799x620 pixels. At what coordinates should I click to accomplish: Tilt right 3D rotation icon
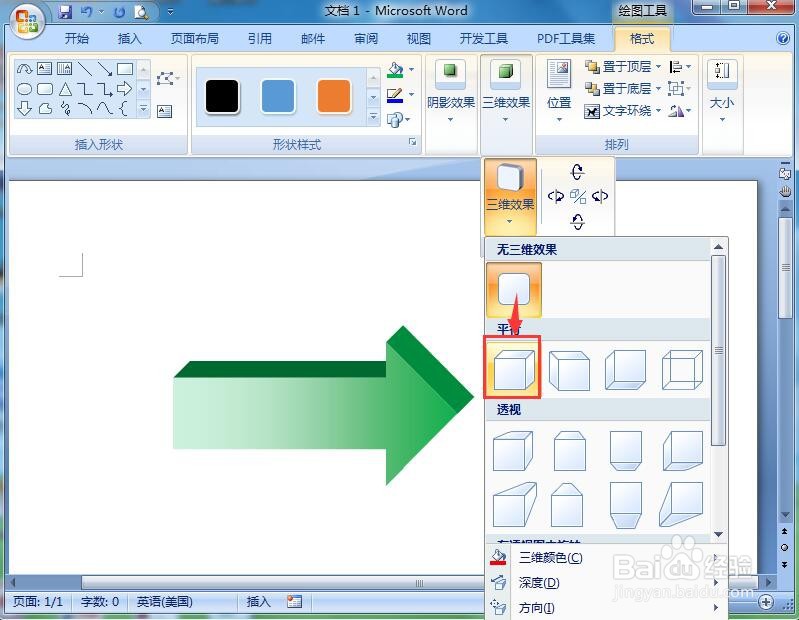pos(600,196)
